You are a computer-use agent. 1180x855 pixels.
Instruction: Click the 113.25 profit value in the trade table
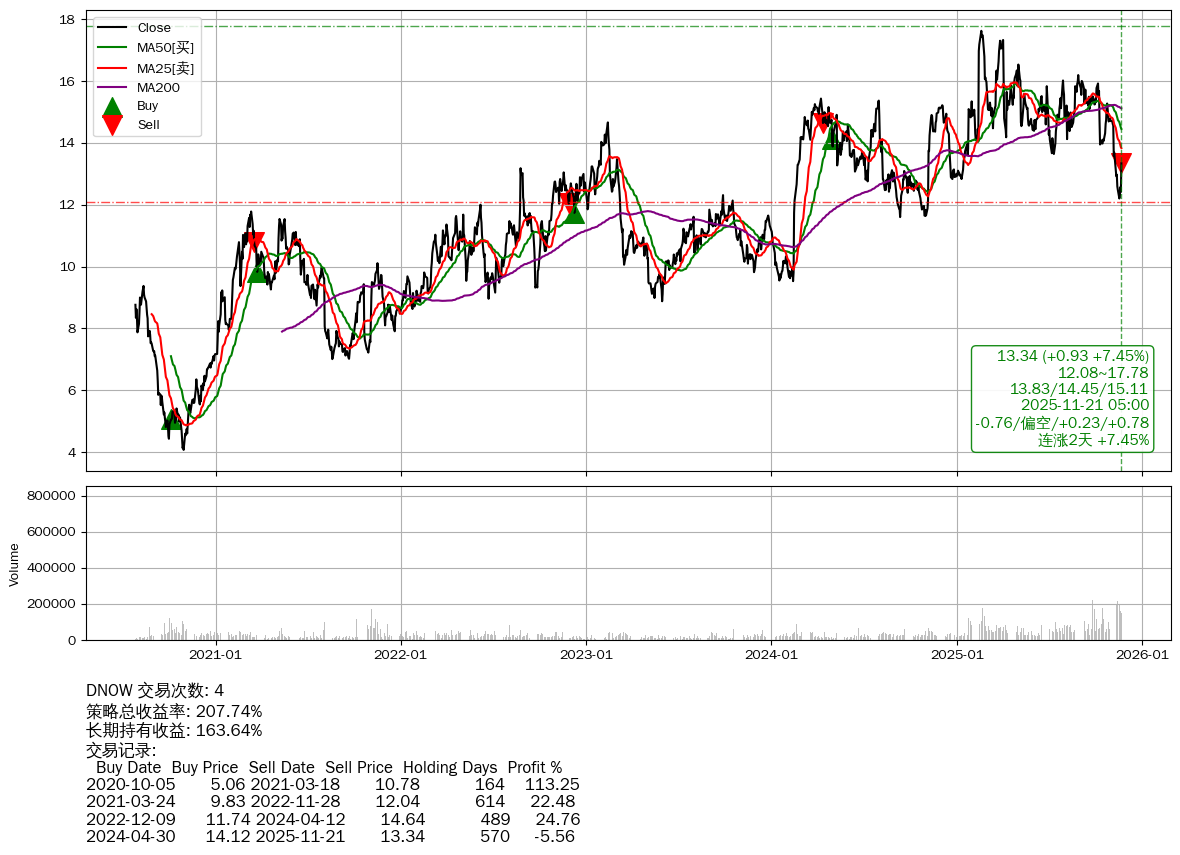pos(552,784)
